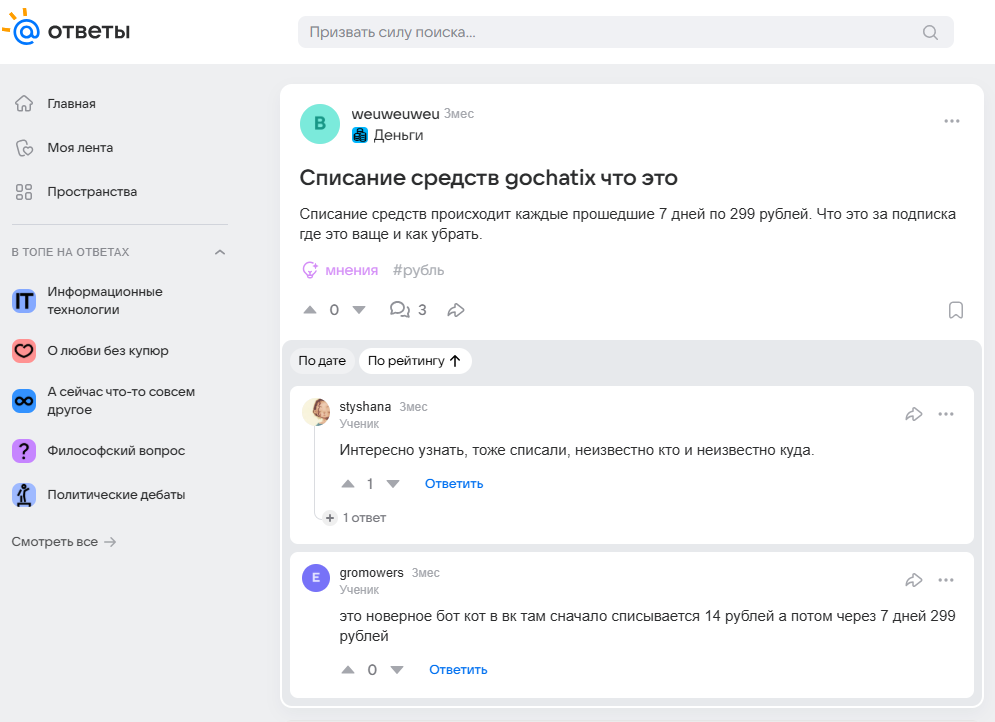Open 'А сейчас что-то совсем другое' space
995x722 pixels.
coord(121,400)
